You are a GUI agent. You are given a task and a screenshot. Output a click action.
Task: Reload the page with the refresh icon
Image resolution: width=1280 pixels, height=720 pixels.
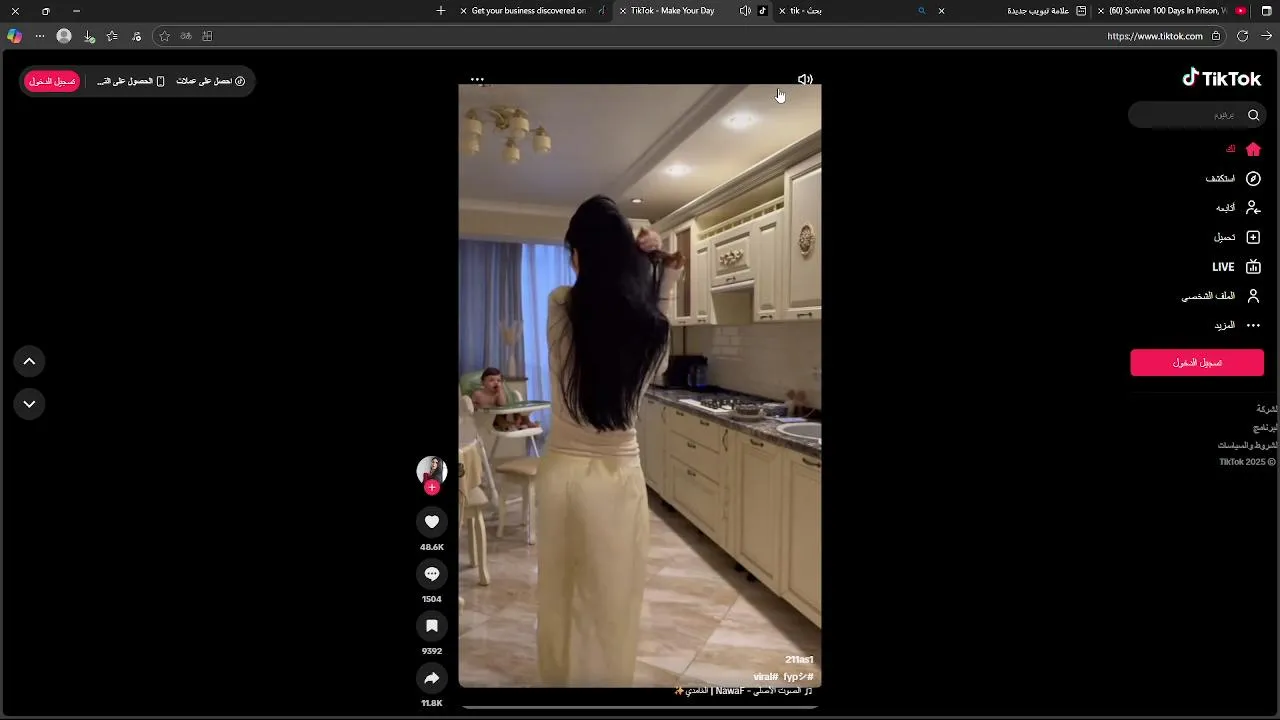point(1242,36)
